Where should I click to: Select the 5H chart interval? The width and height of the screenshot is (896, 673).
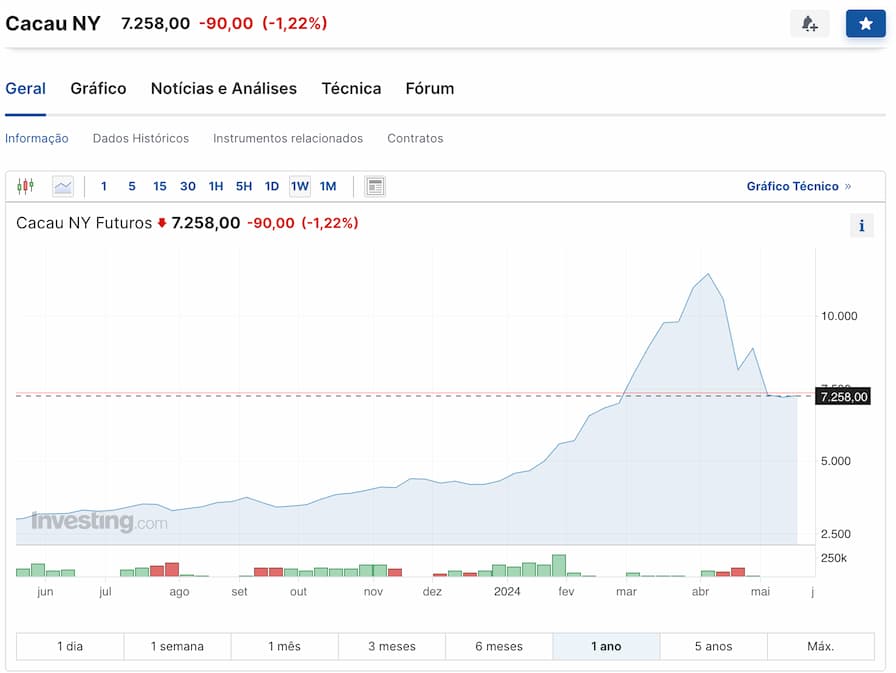(x=244, y=186)
